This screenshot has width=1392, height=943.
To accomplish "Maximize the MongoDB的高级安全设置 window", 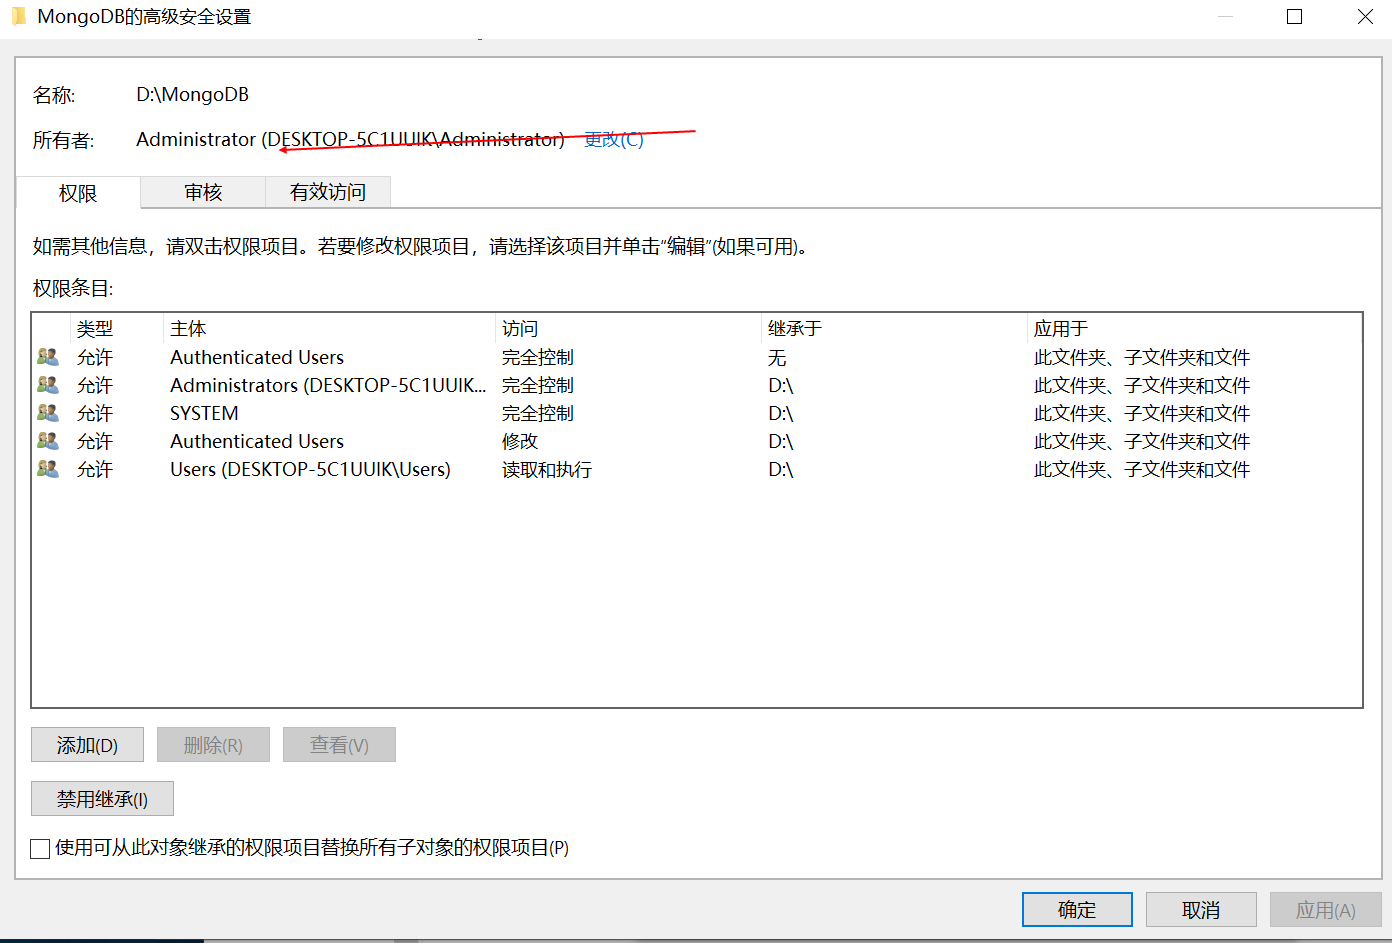I will (1294, 17).
